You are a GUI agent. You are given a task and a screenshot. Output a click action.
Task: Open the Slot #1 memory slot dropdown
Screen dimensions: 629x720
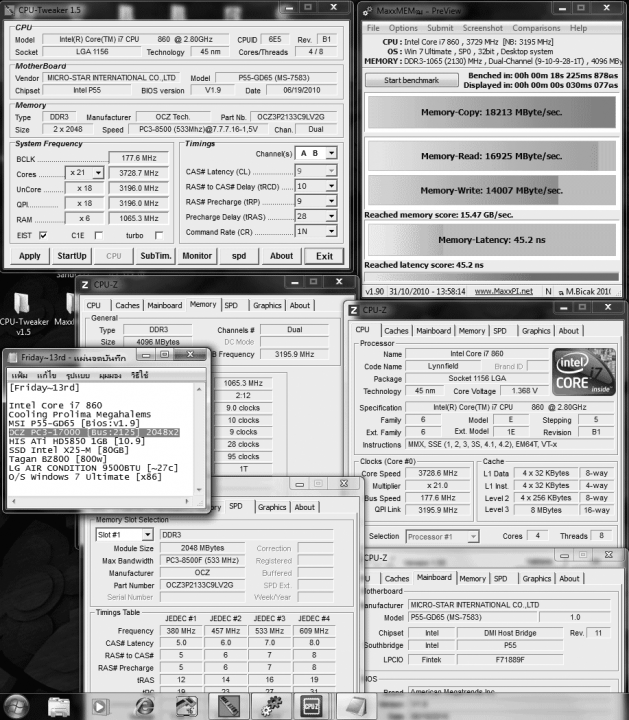coord(147,535)
